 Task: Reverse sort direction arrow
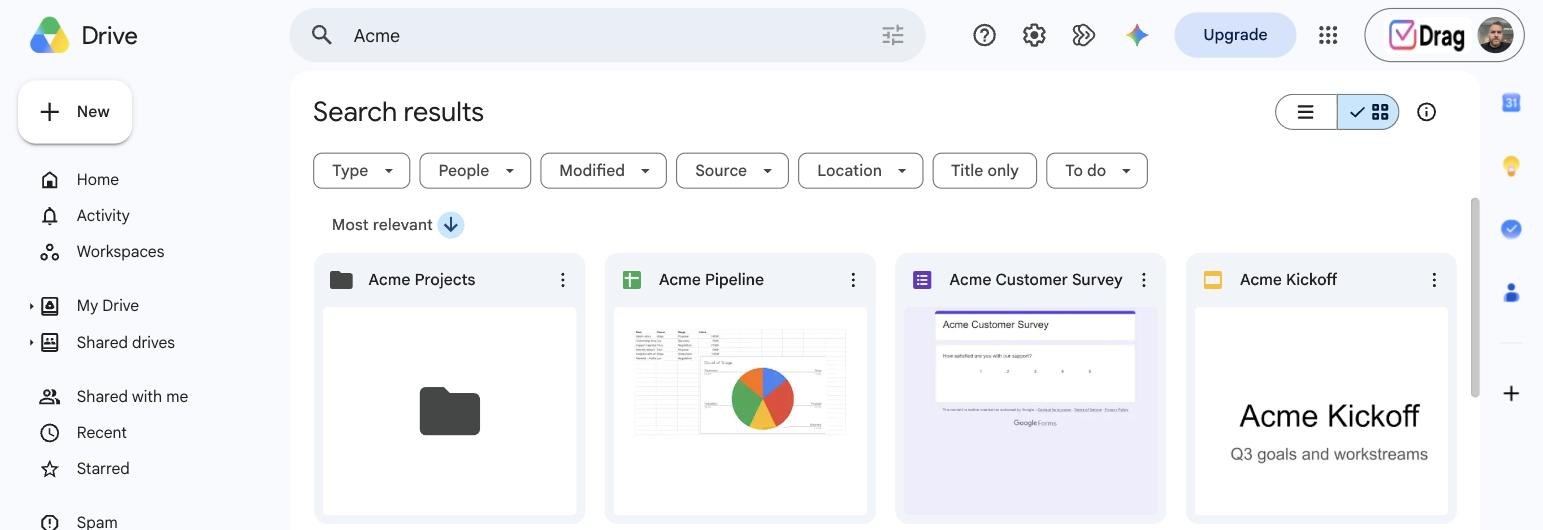451,225
